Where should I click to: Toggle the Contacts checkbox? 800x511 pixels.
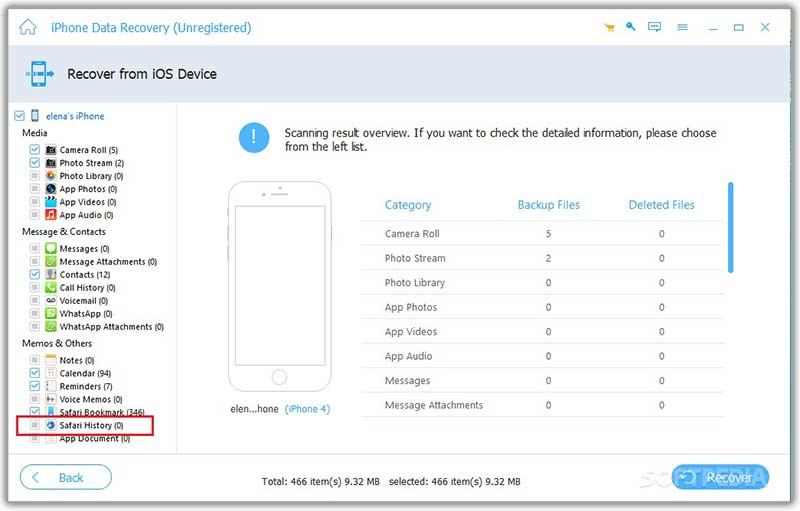coord(35,275)
